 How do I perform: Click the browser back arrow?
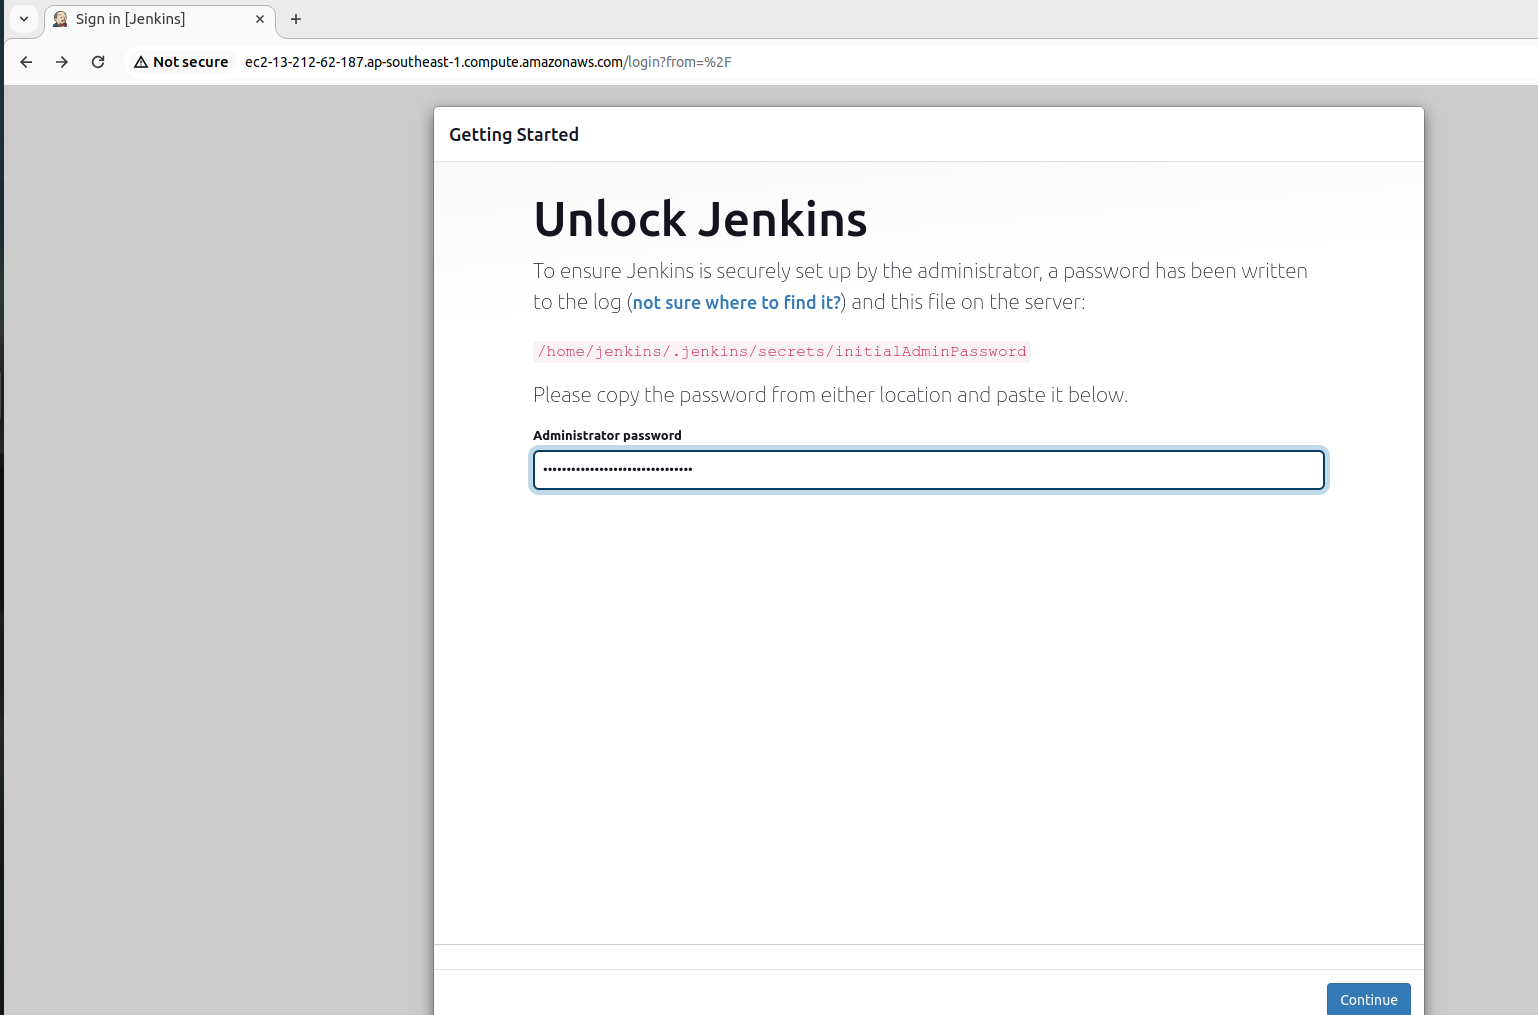(26, 62)
